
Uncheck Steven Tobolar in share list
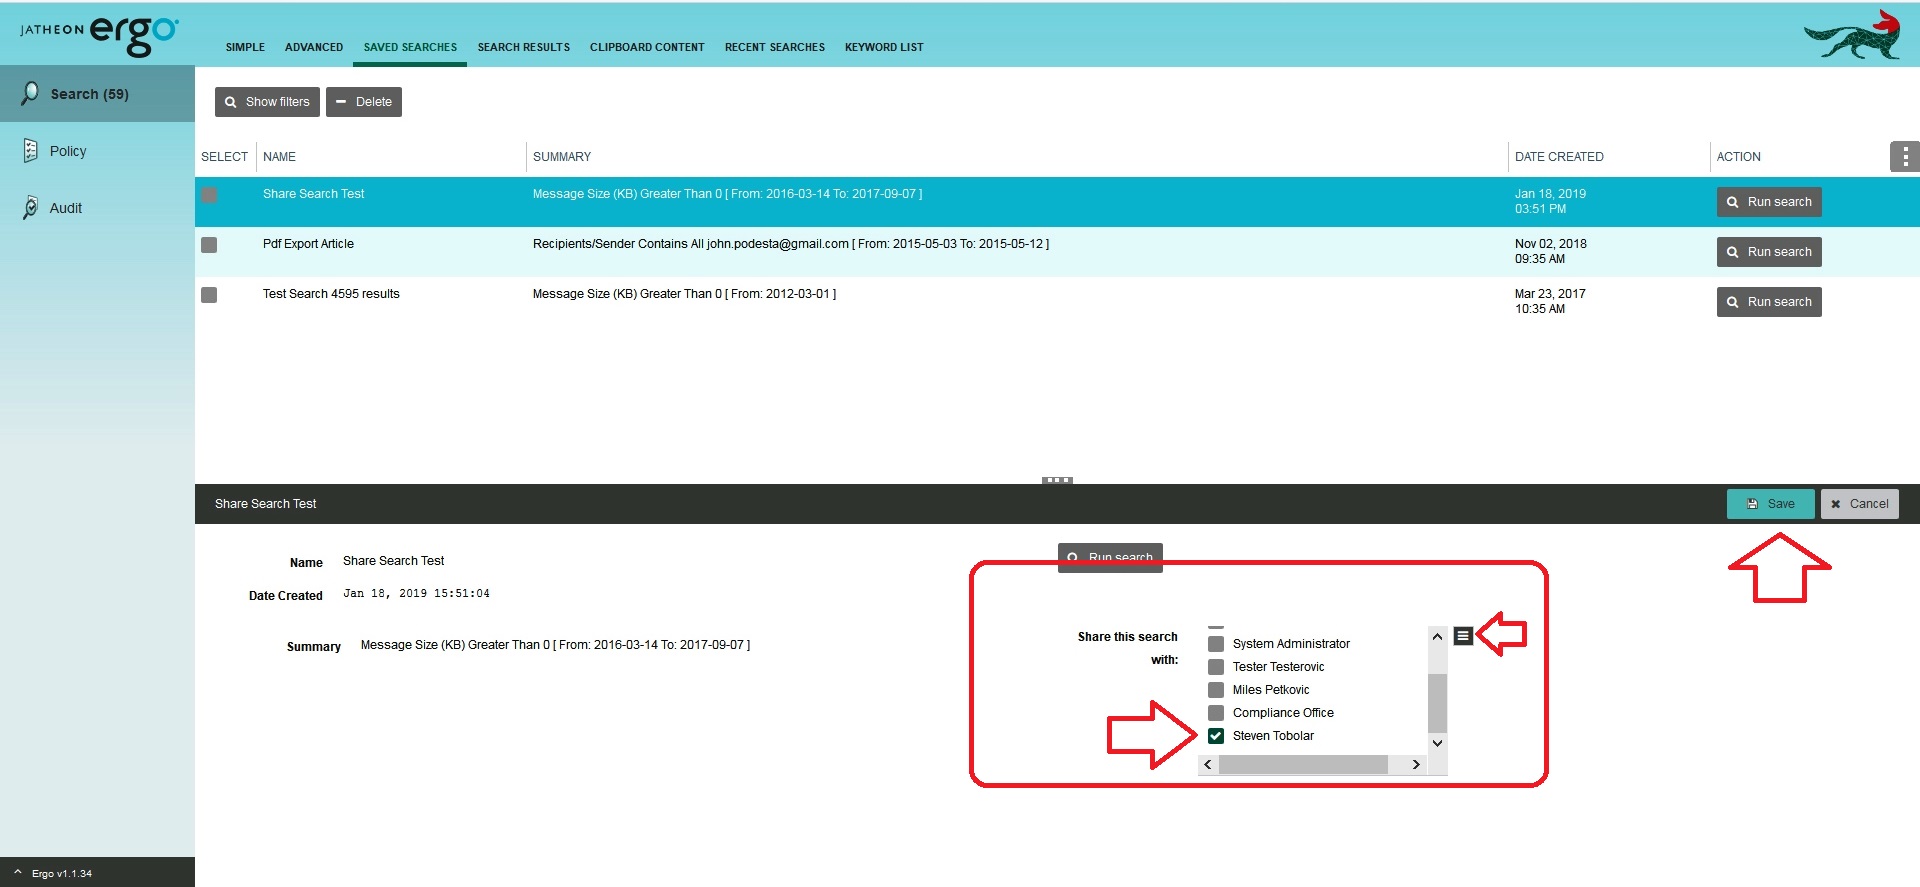1216,736
